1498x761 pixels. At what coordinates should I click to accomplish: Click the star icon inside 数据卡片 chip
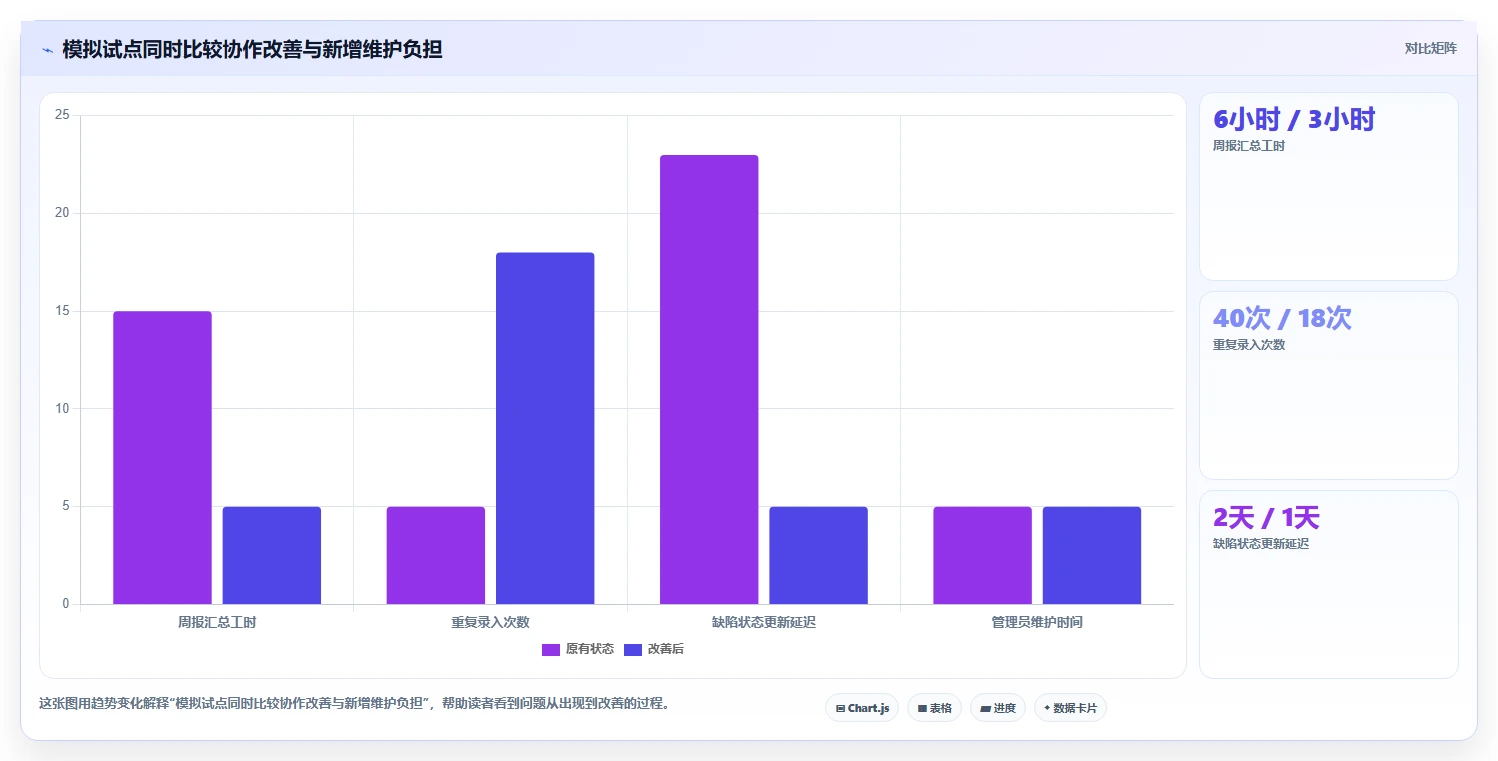[1047, 708]
